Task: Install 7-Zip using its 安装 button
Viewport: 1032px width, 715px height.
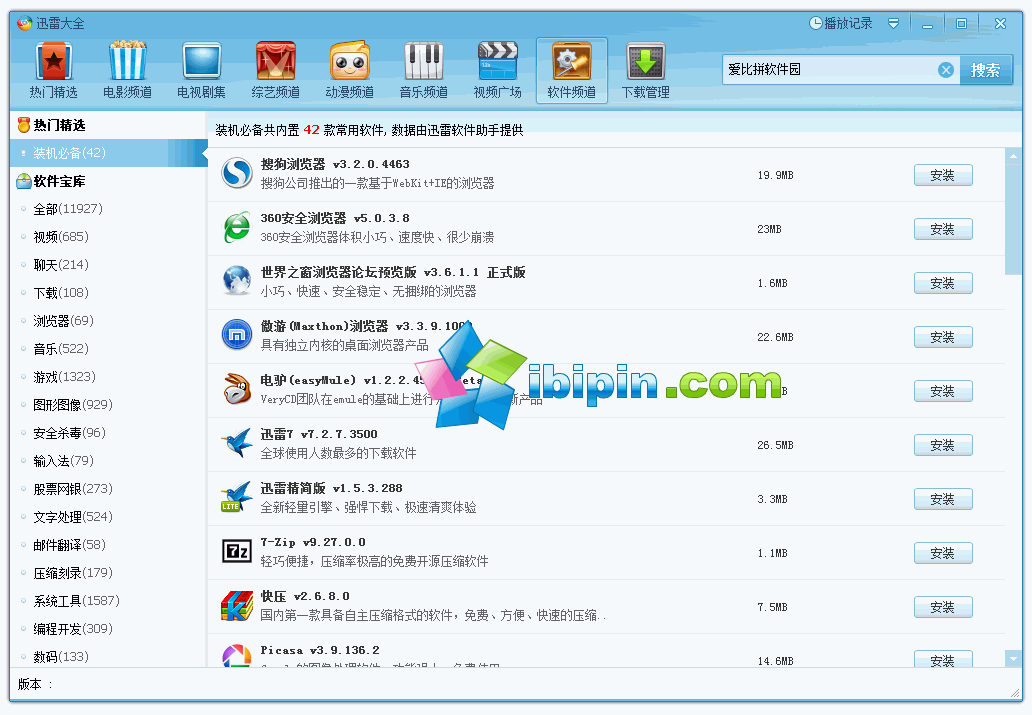Action: (x=942, y=553)
